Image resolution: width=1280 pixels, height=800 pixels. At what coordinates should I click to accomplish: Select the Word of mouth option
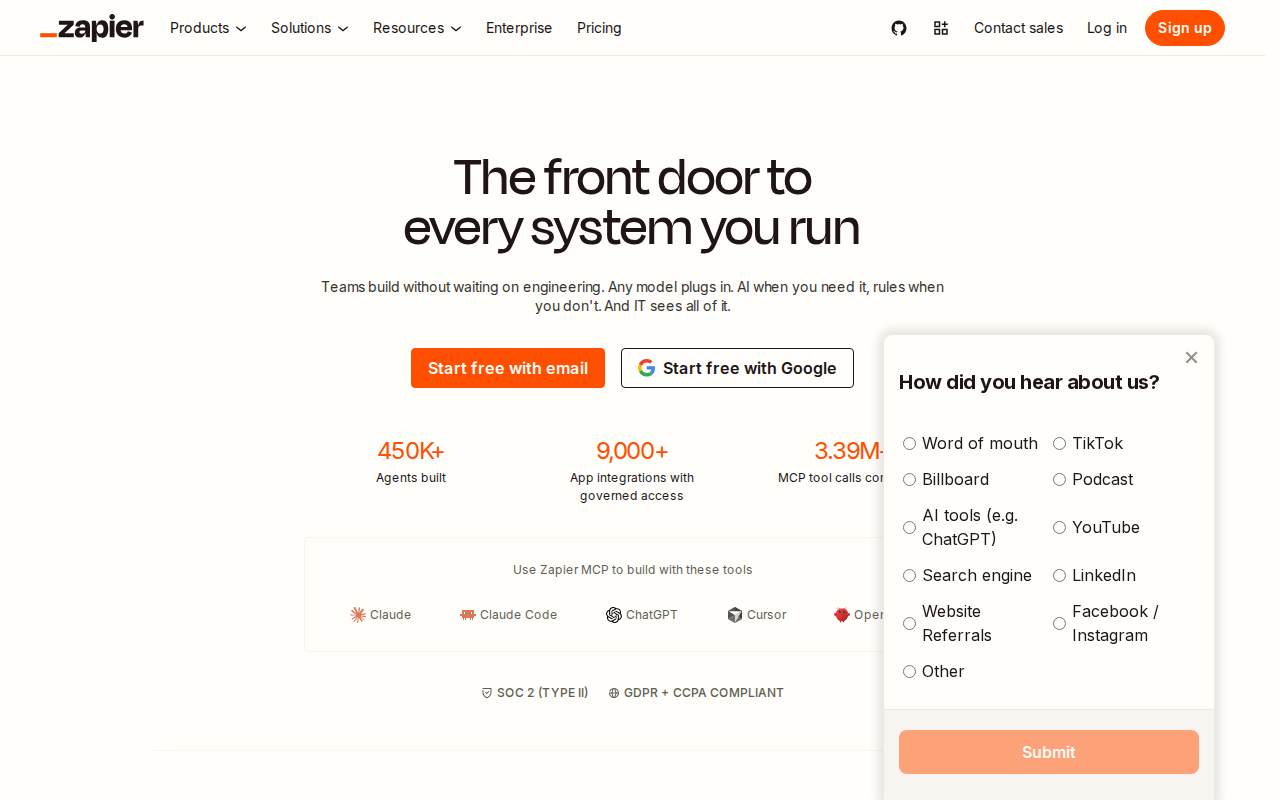click(x=909, y=443)
